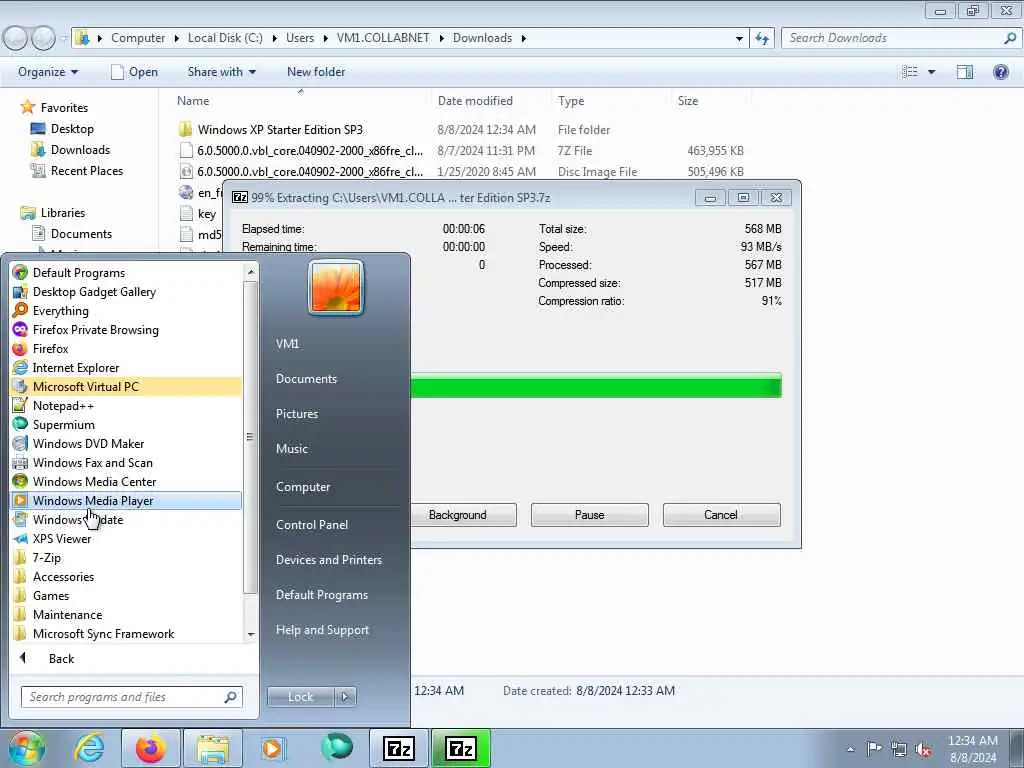Sort by the Date modified column

pyautogui.click(x=475, y=101)
